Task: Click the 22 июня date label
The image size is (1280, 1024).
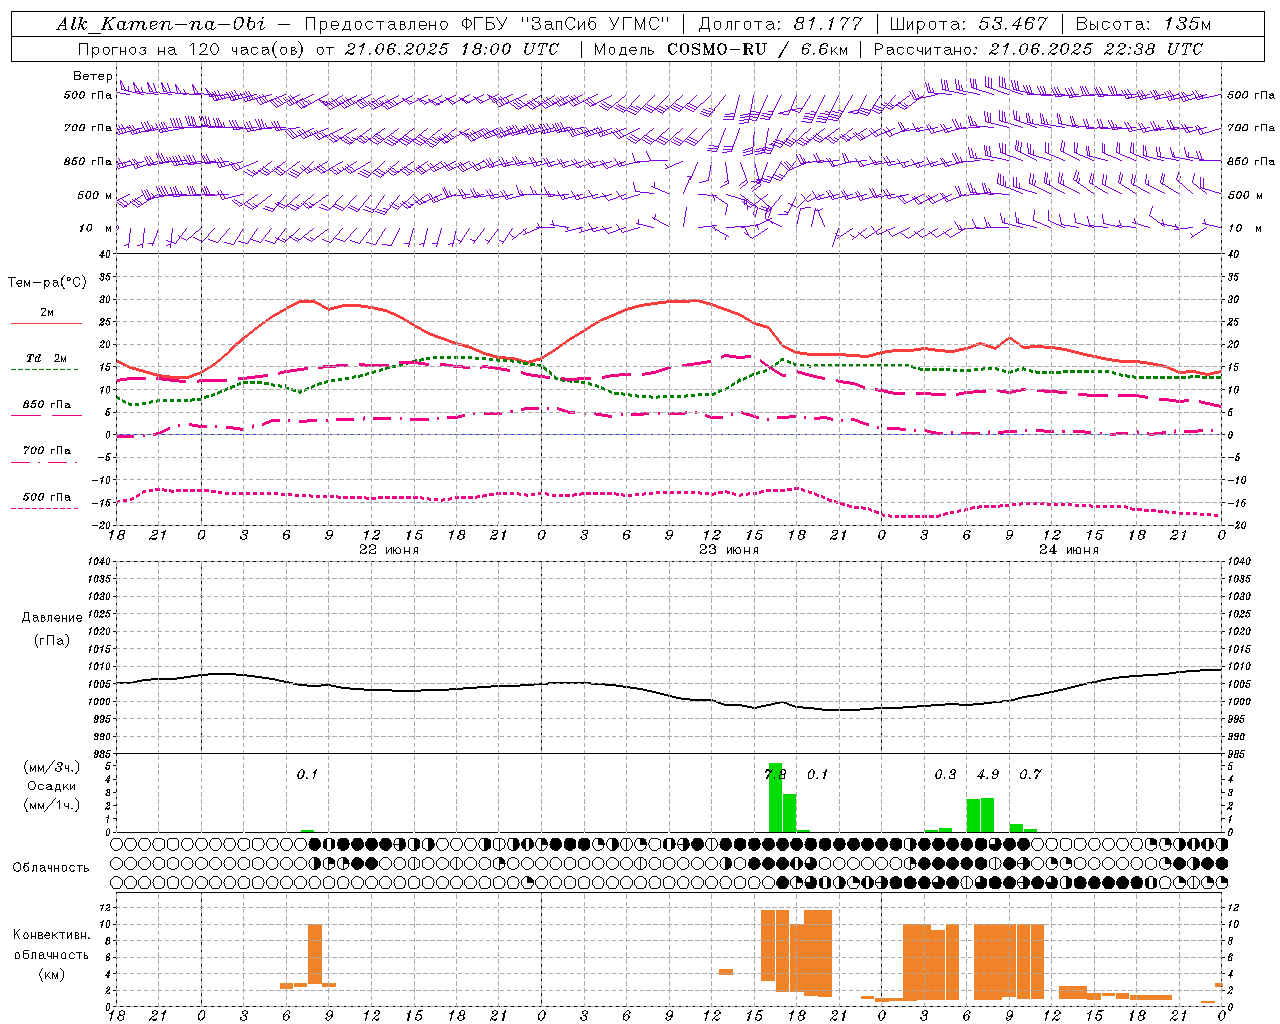Action: pyautogui.click(x=388, y=550)
